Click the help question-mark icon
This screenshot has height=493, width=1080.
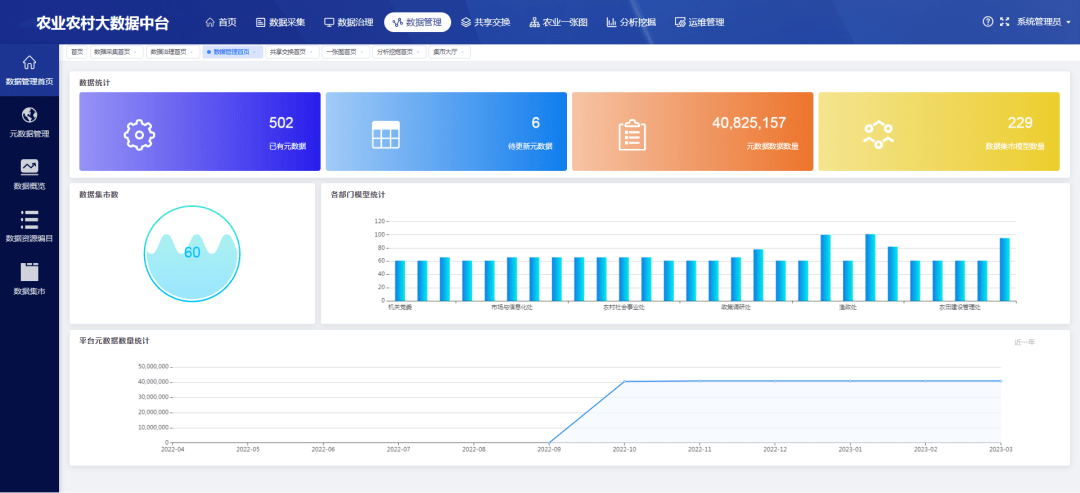[988, 21]
